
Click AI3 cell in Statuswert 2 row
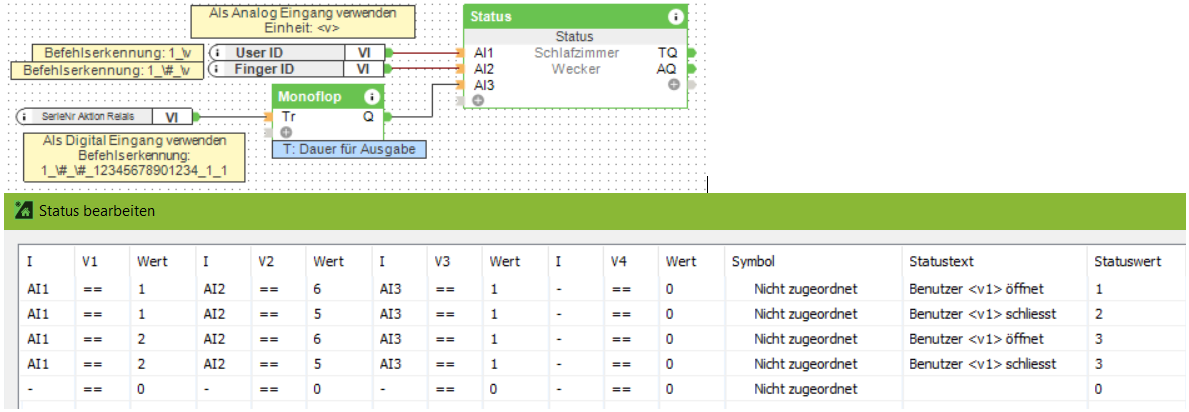click(x=400, y=313)
